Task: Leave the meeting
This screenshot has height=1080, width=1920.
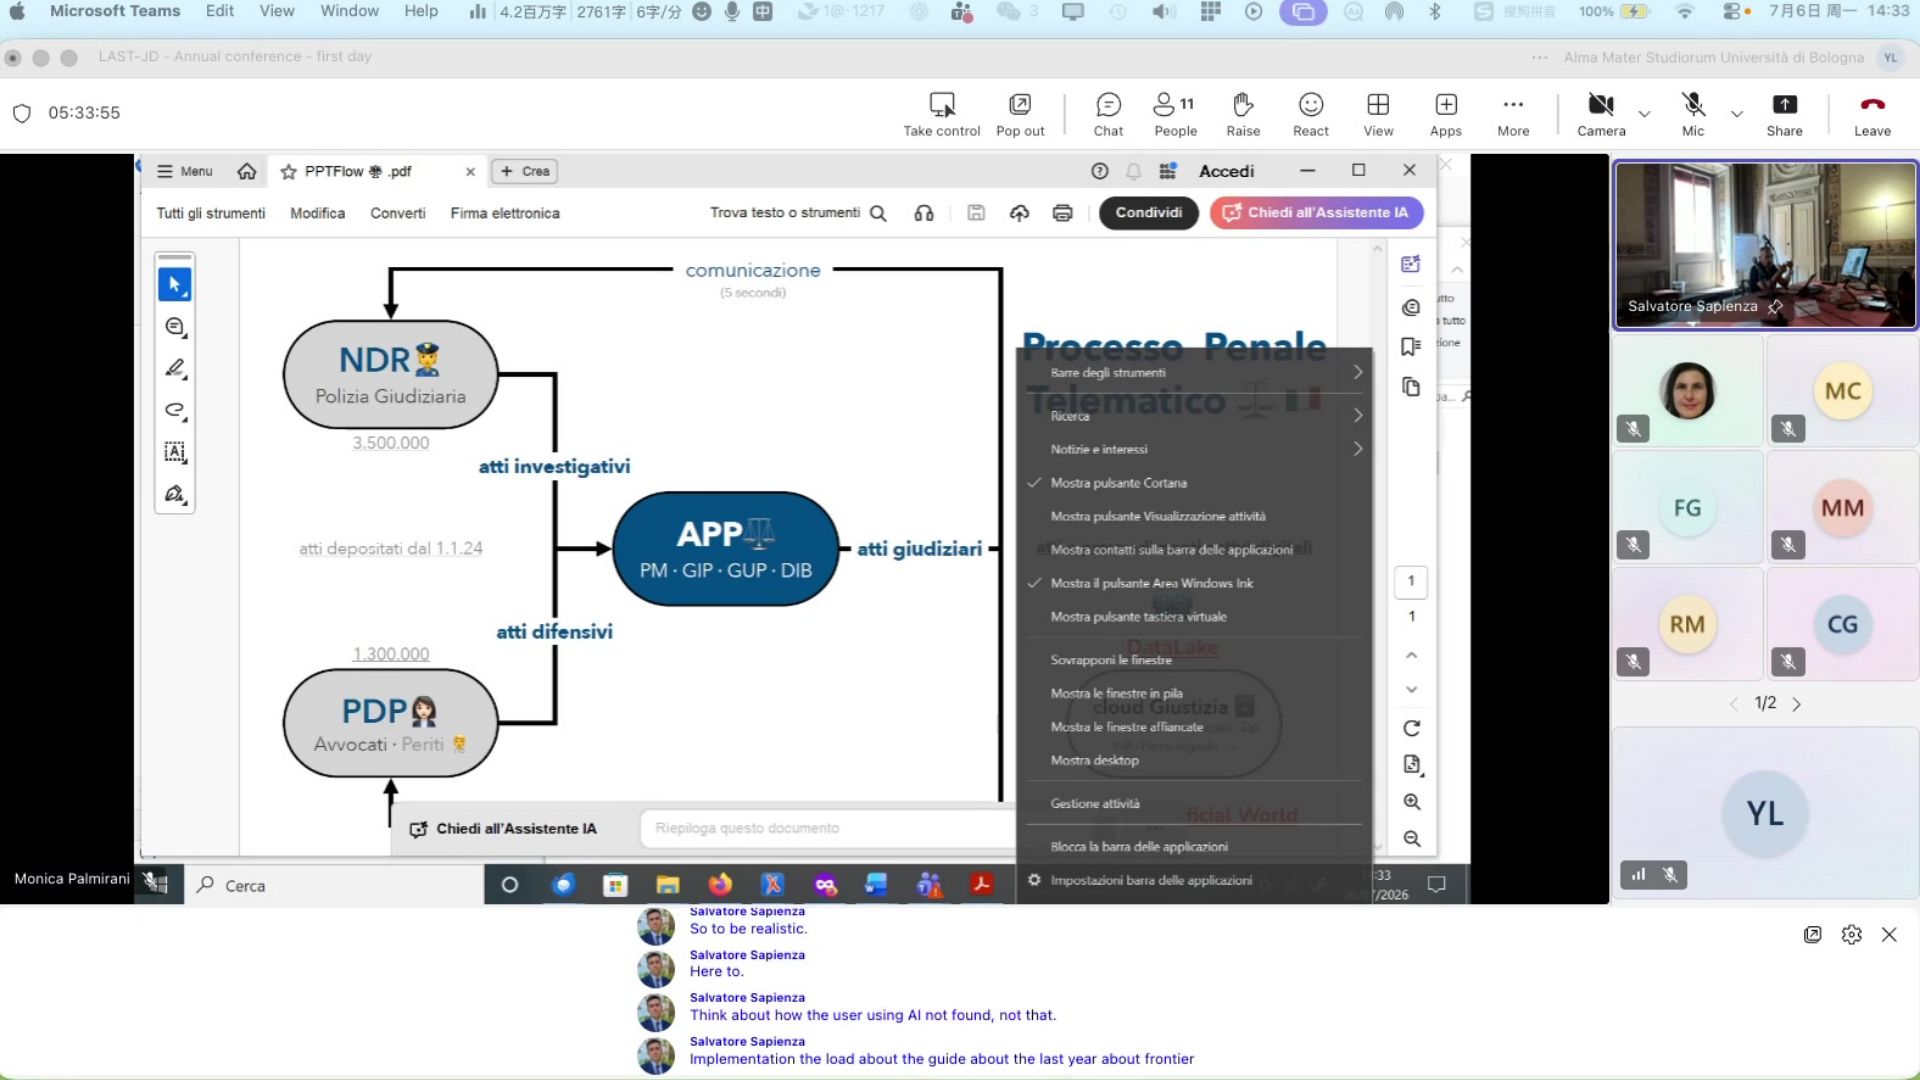Action: click(x=1872, y=114)
